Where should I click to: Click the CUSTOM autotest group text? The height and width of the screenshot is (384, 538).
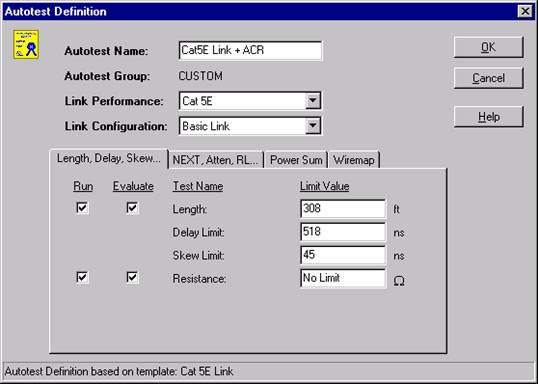tap(200, 76)
